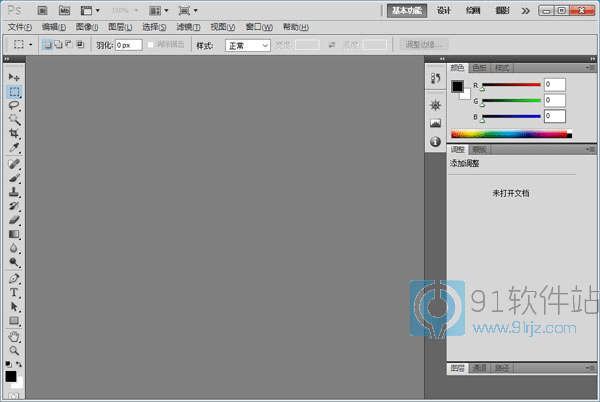Image resolution: width=600 pixels, height=402 pixels.
Task: Switch to the 设计 workspace
Action: click(444, 10)
